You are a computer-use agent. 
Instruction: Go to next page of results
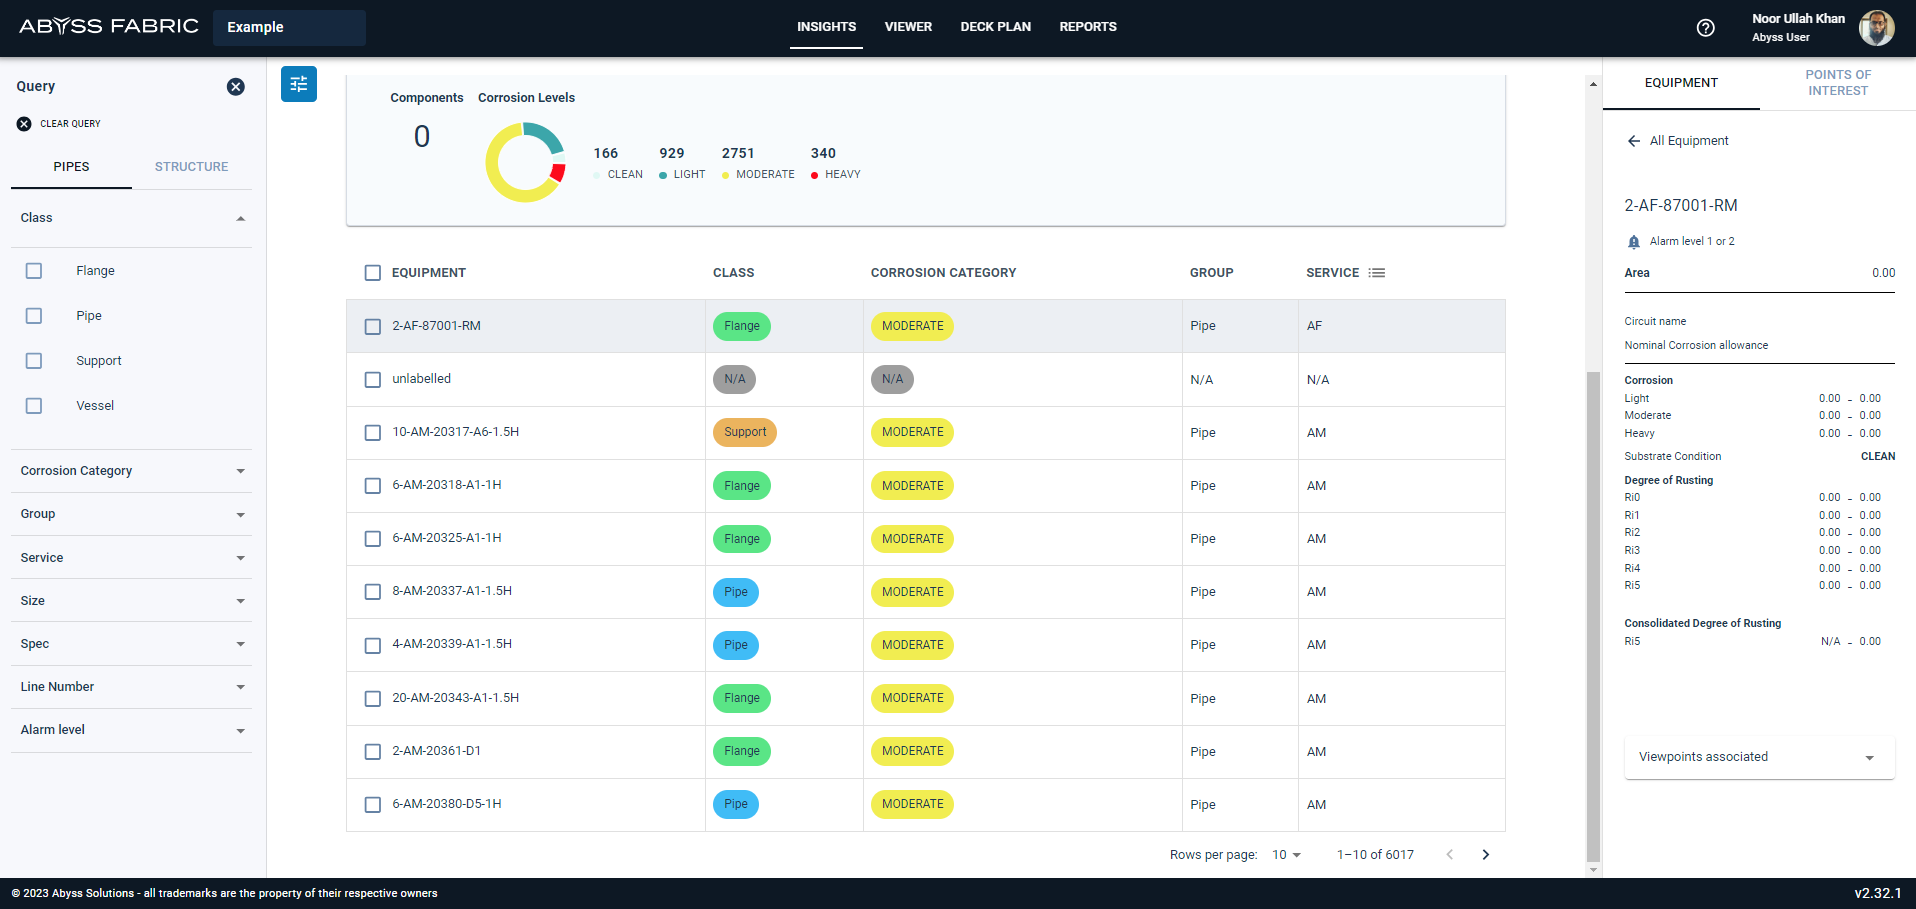coord(1486,855)
